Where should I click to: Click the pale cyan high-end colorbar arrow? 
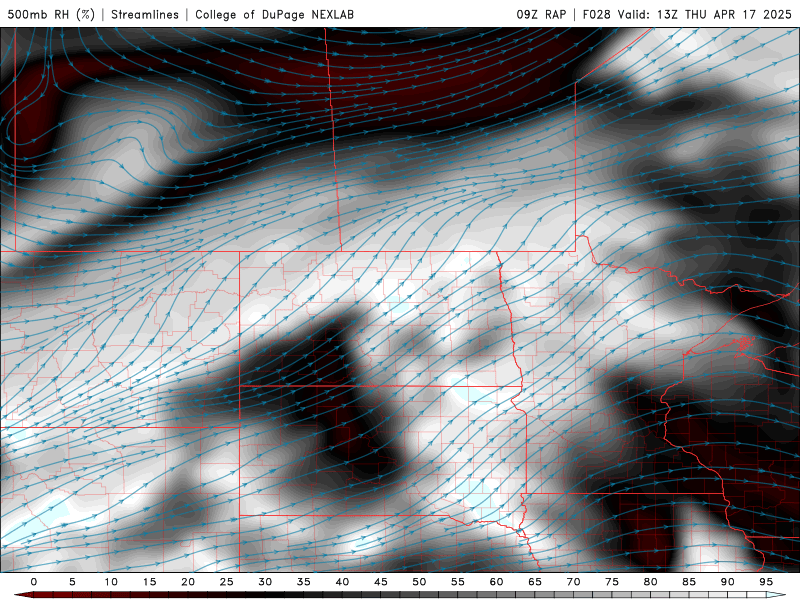(776, 595)
